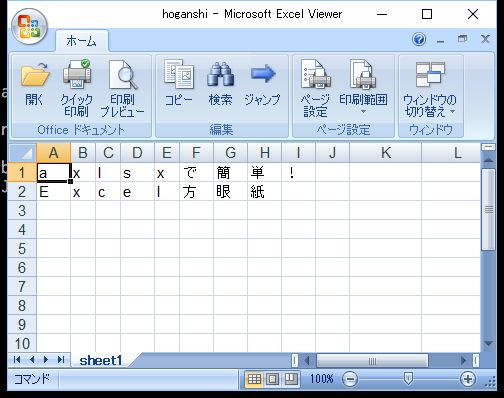Close the workbook inner window
The image size is (504, 398).
(x=485, y=39)
